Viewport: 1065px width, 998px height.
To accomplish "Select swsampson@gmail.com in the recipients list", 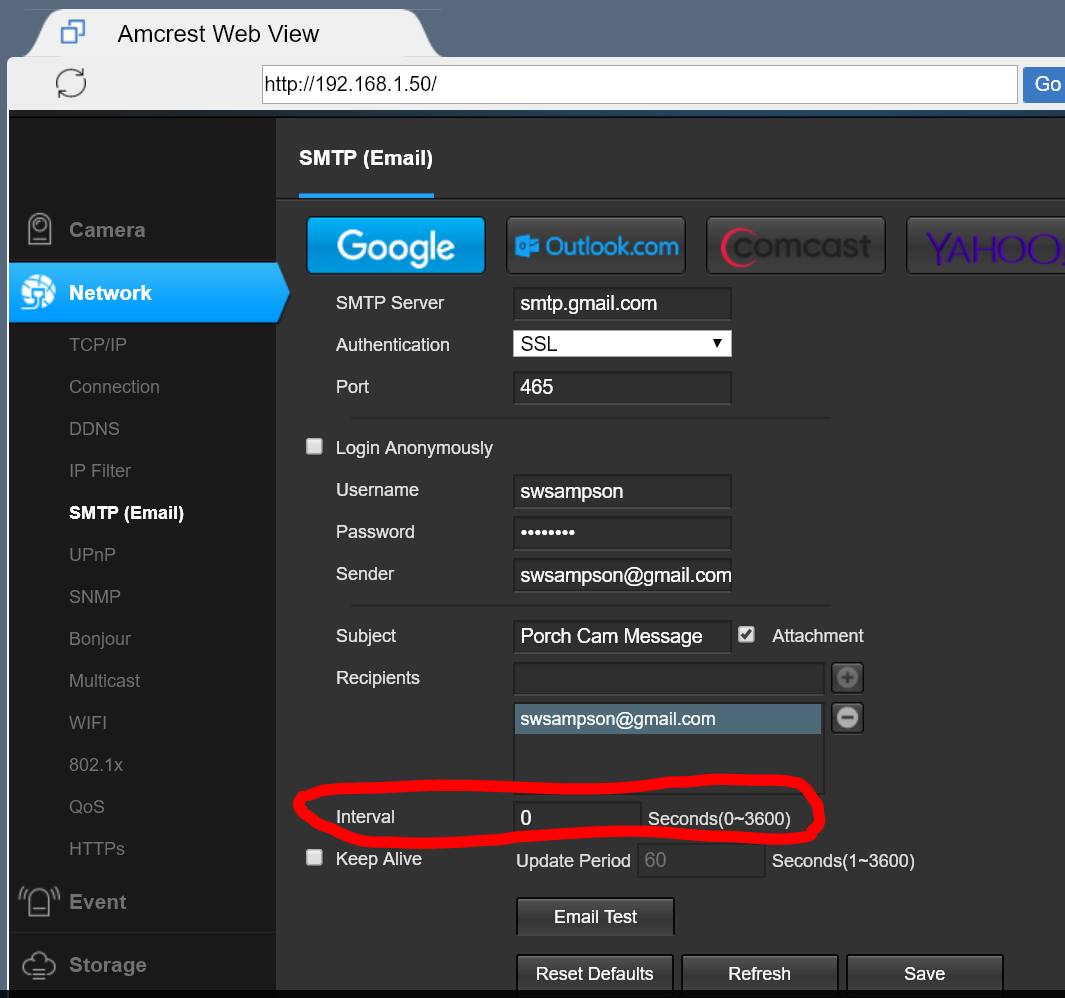I will 668,719.
